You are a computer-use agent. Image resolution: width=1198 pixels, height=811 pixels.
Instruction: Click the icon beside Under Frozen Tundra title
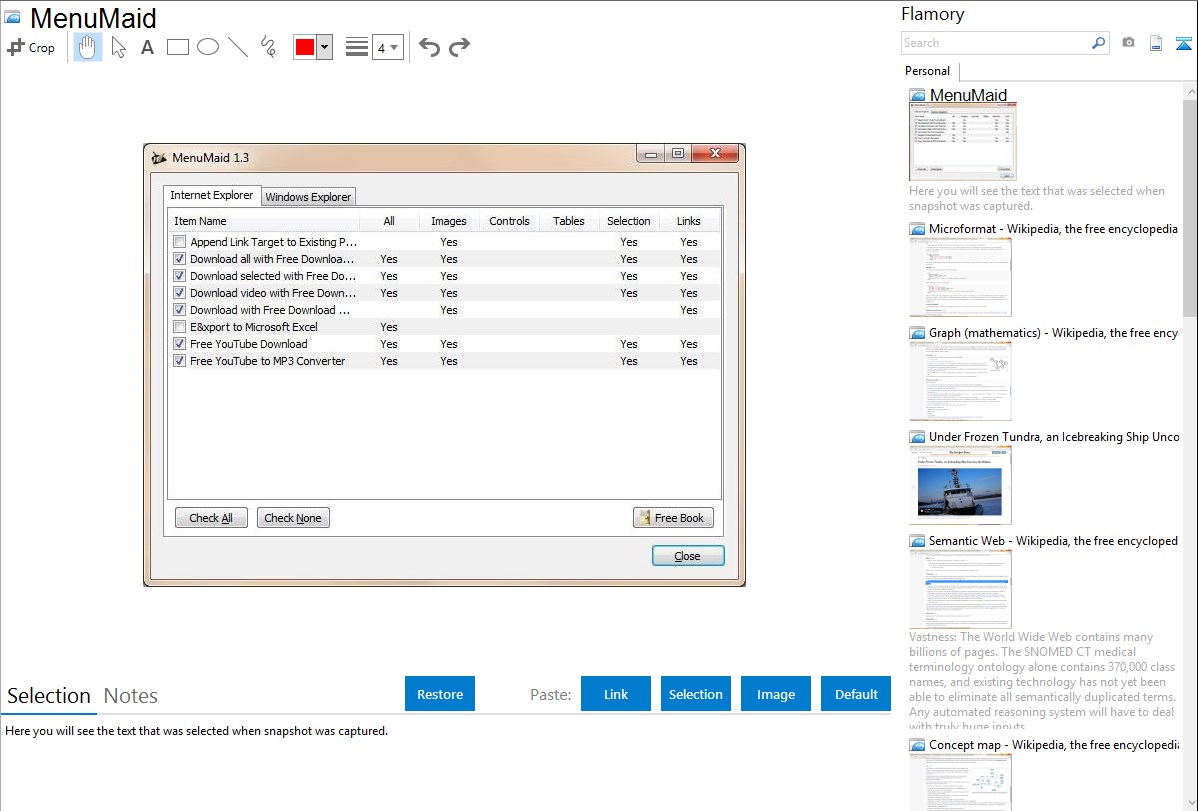point(918,437)
